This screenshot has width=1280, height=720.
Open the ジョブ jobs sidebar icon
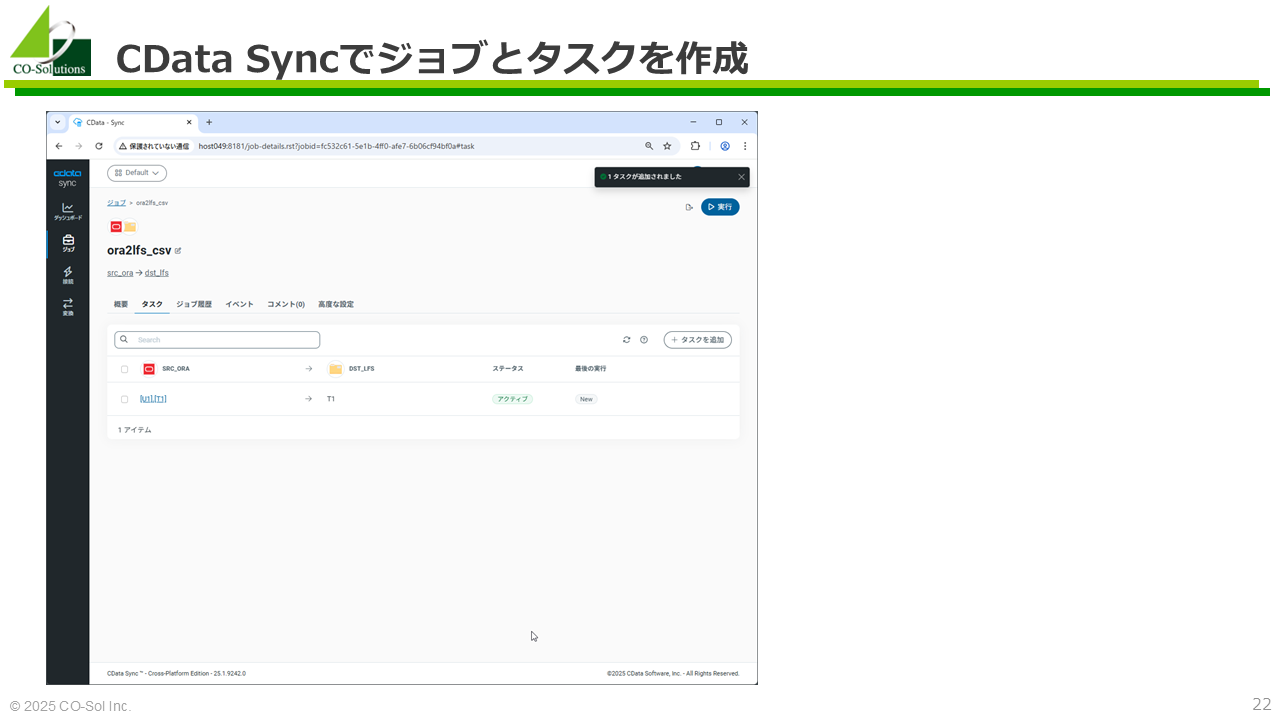[x=68, y=243]
